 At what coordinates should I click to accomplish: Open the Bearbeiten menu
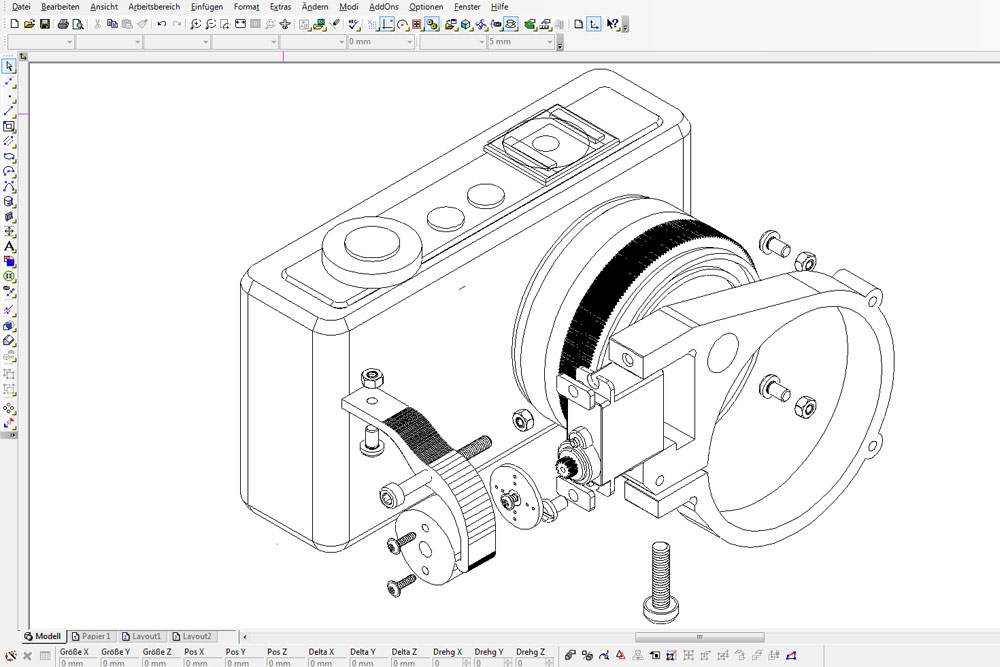coord(60,7)
